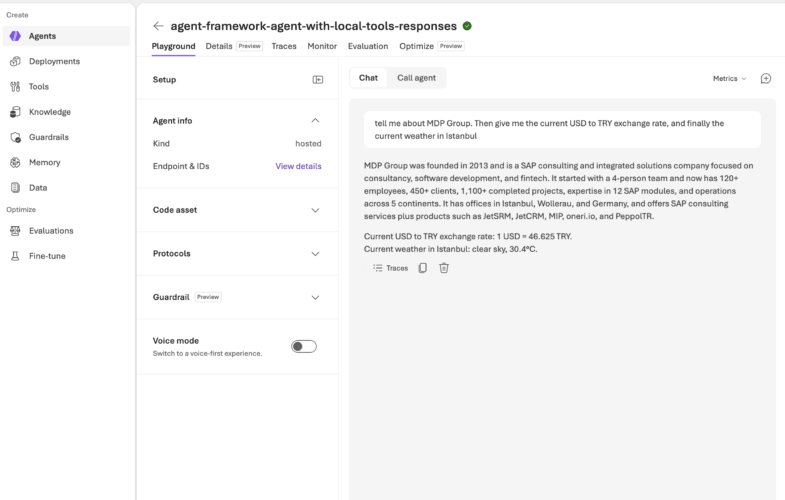The width and height of the screenshot is (785, 500).
Task: Open the Optimize tab
Action: coord(416,46)
